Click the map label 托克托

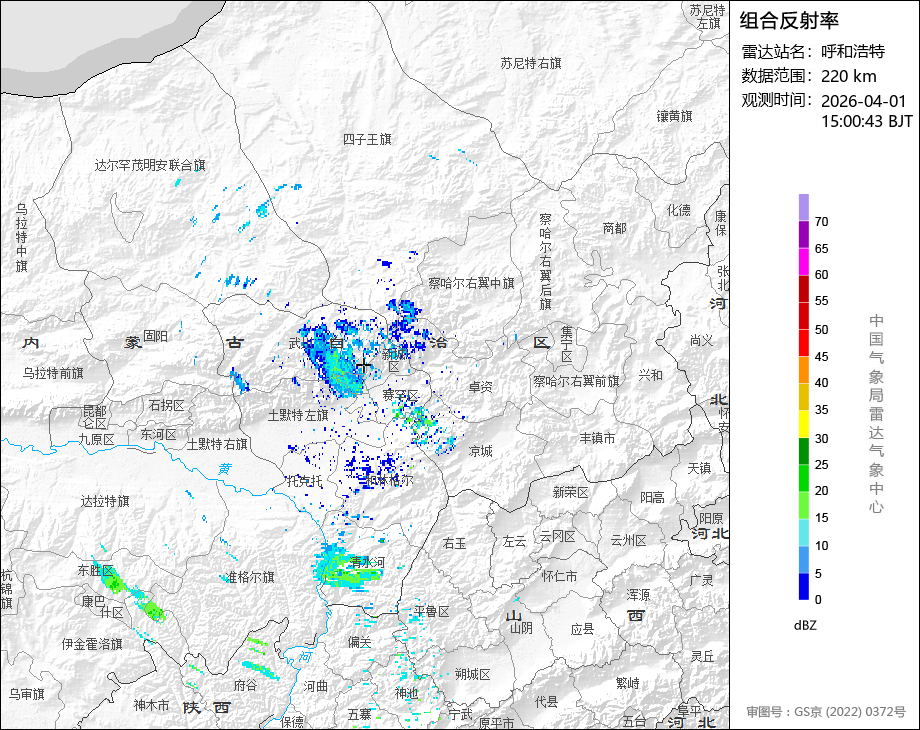pos(304,481)
